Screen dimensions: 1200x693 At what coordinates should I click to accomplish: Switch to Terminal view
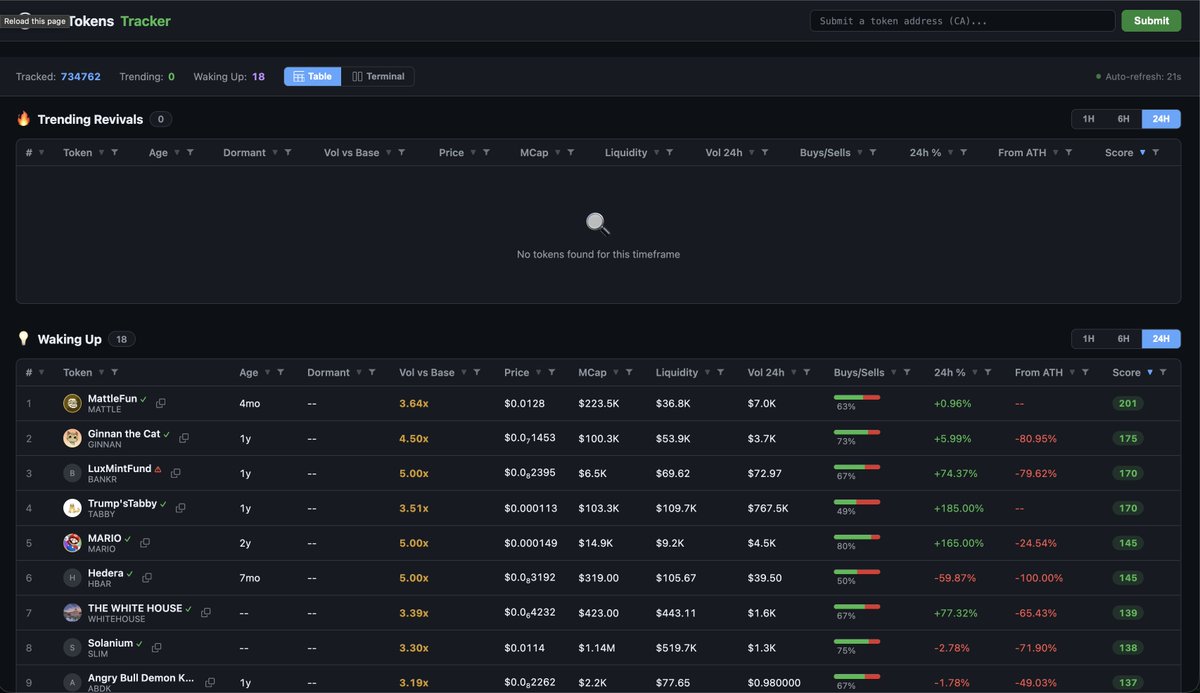(378, 76)
